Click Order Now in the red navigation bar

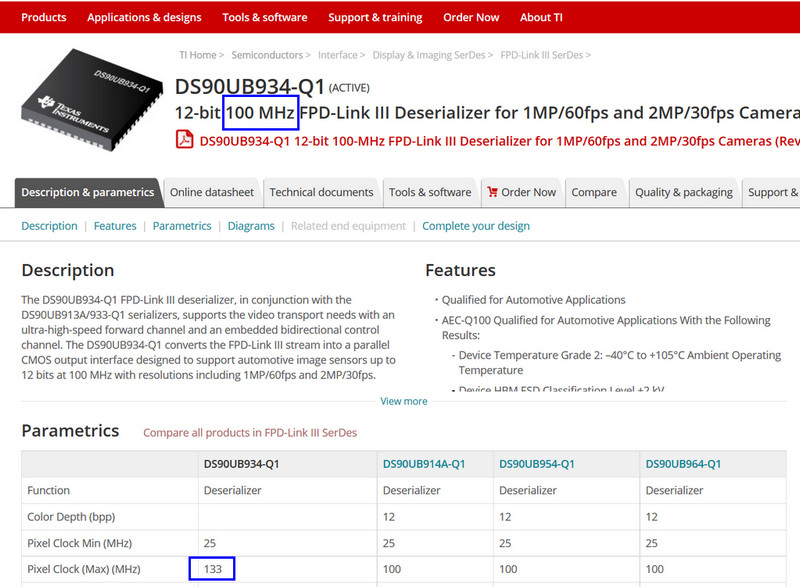(x=471, y=17)
